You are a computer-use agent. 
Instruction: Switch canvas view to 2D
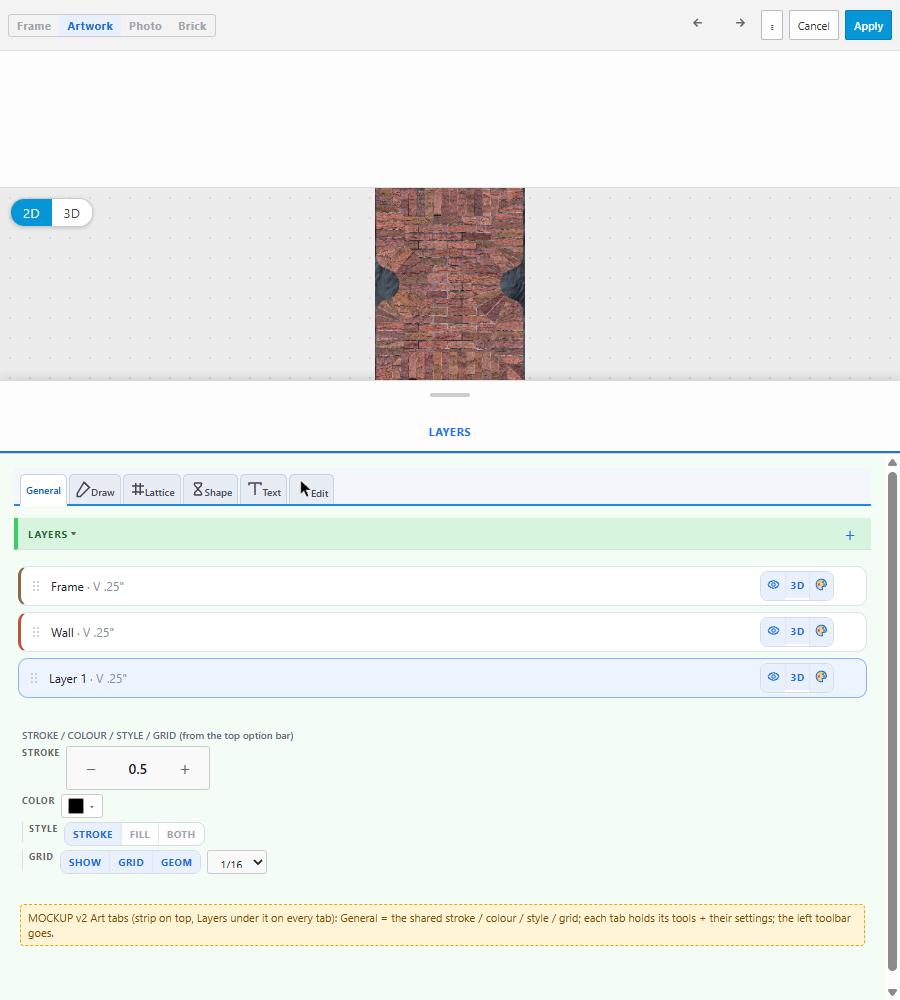[x=31, y=213]
